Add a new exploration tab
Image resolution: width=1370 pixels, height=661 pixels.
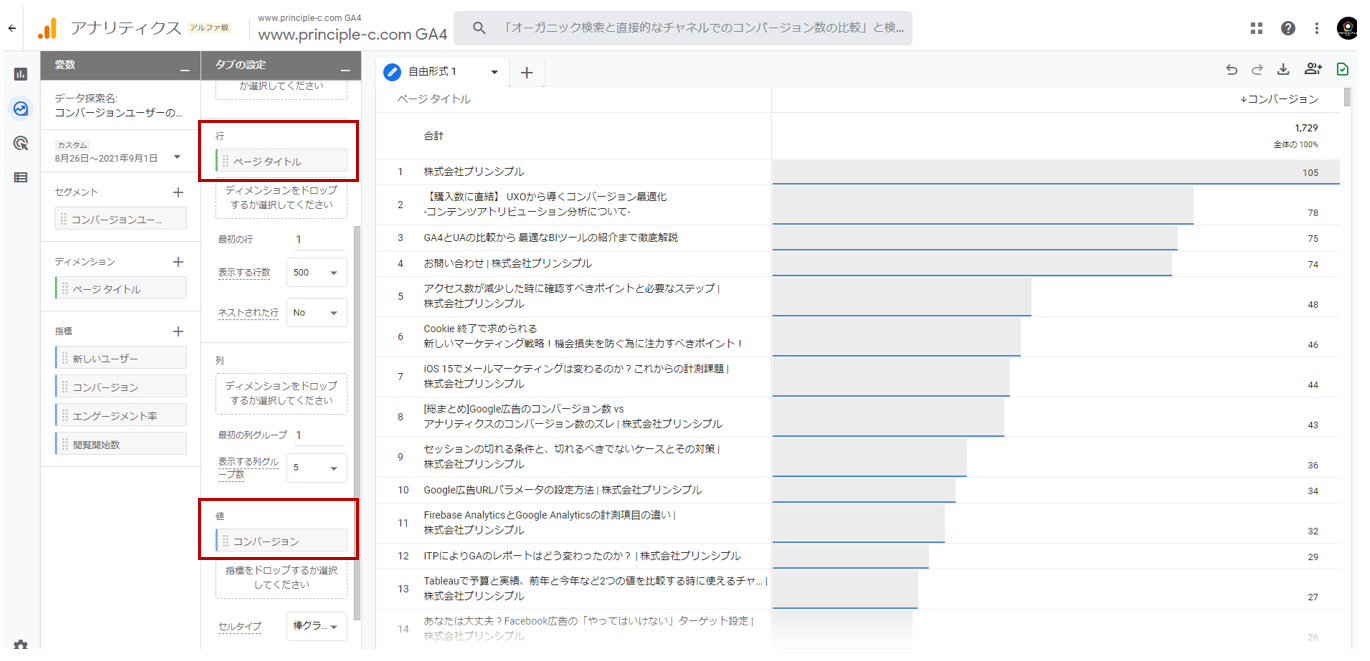(527, 72)
